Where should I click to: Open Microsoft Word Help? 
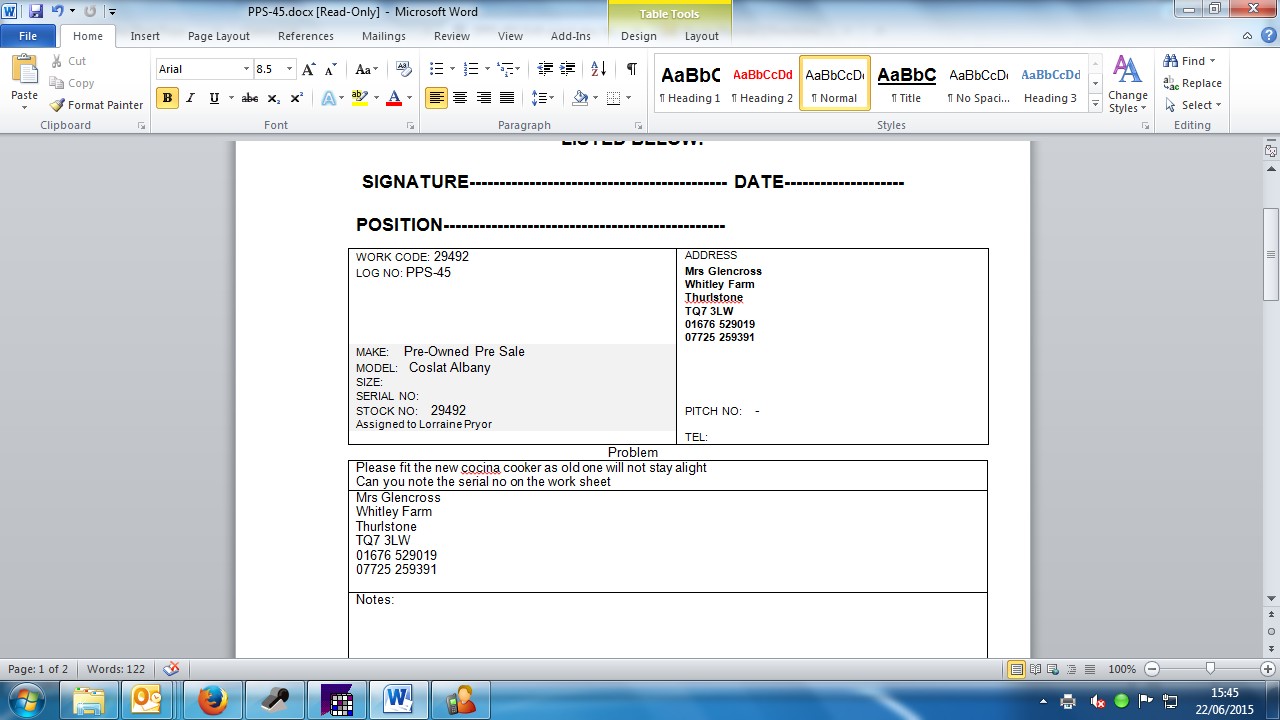pos(1267,36)
